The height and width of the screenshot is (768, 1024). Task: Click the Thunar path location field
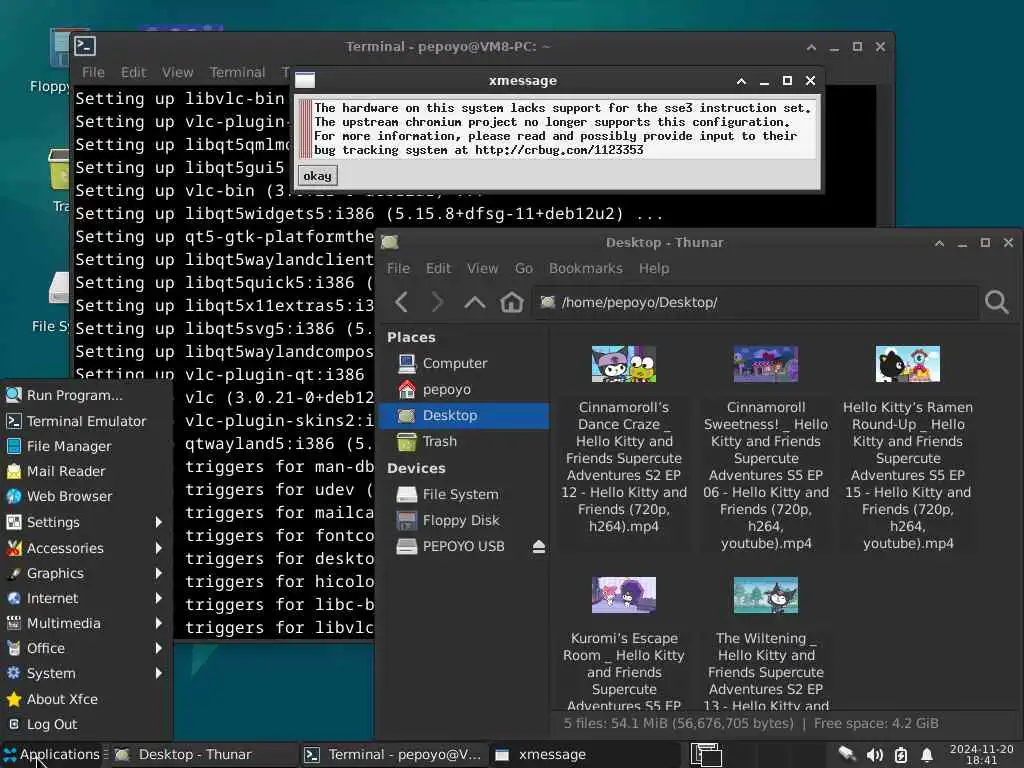pos(756,302)
